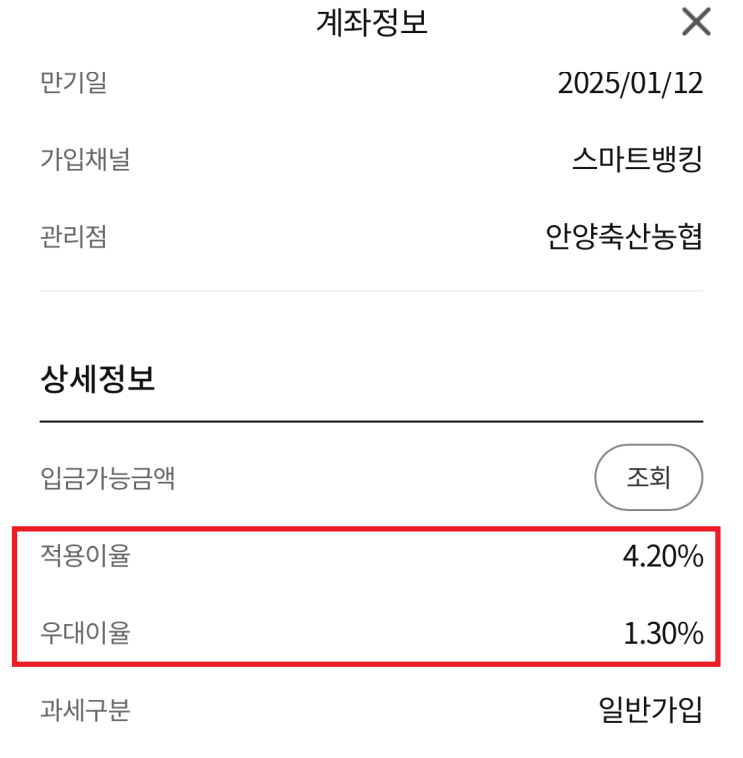This screenshot has width=743, height=758.
Task: Select the 만기일 label
Action: (73, 83)
